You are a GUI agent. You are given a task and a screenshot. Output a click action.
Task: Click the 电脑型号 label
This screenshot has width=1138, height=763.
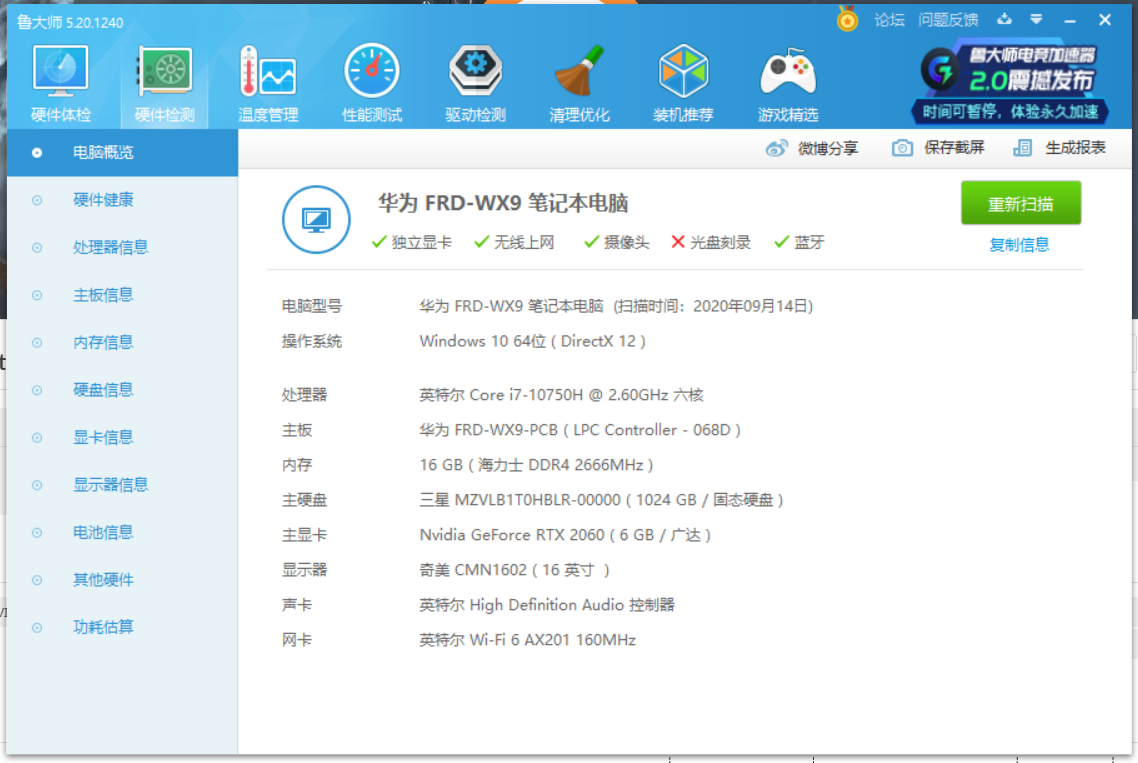pyautogui.click(x=311, y=306)
